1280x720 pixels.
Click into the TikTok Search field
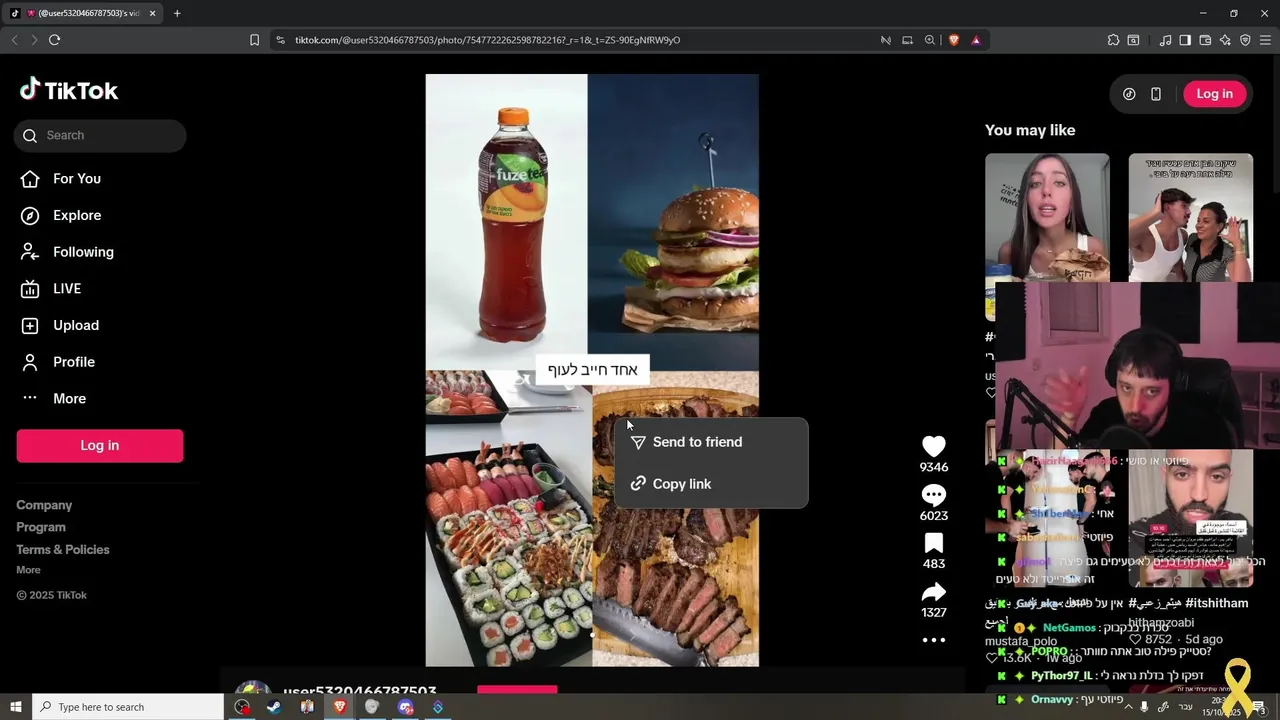100,135
